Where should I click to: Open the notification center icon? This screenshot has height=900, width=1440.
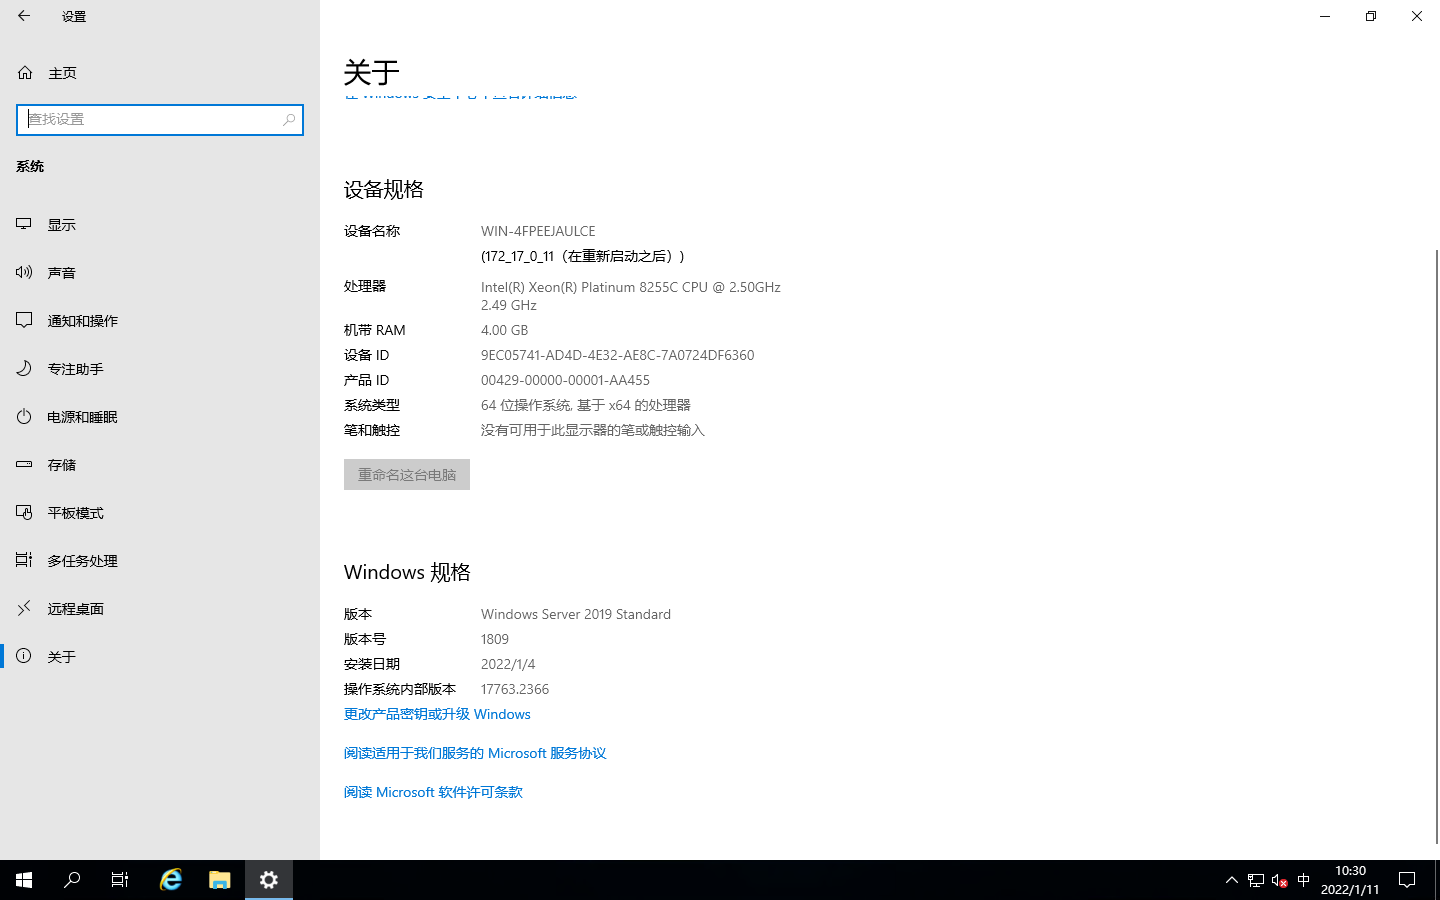[1407, 880]
